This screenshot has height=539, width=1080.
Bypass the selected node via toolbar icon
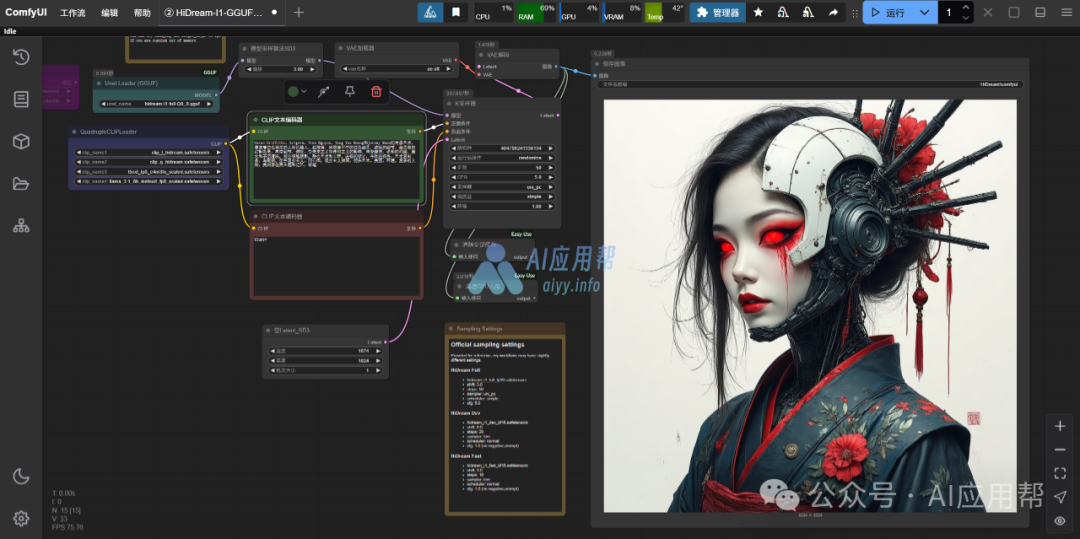click(324, 92)
